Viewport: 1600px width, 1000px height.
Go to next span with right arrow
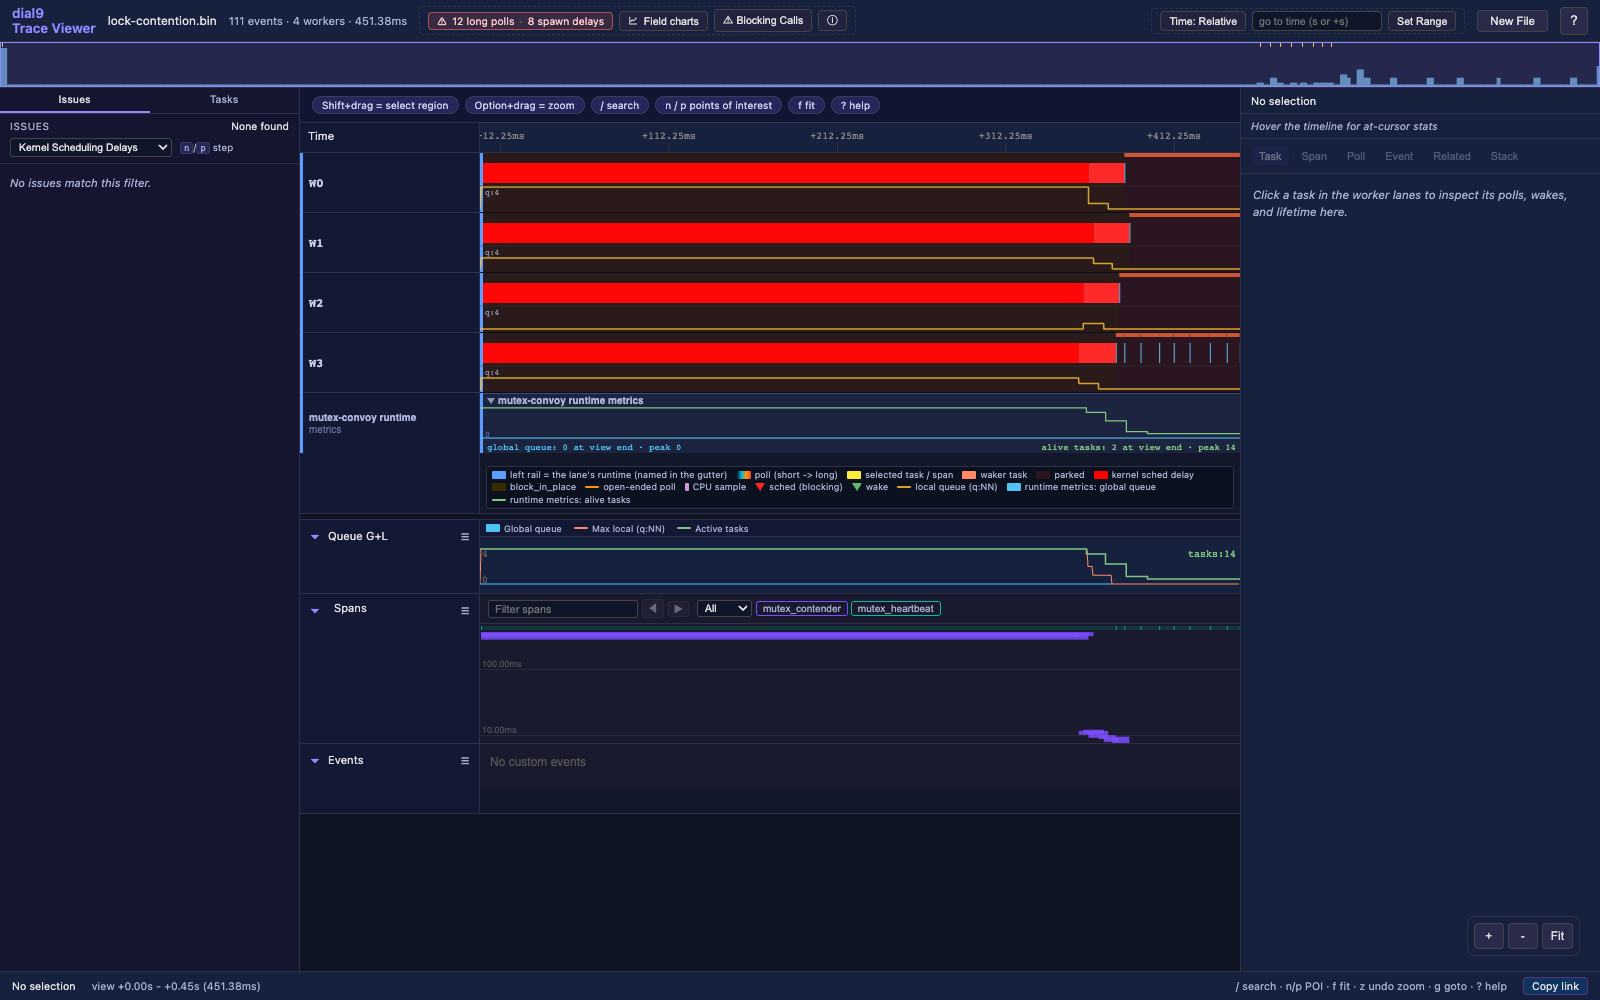coord(678,609)
